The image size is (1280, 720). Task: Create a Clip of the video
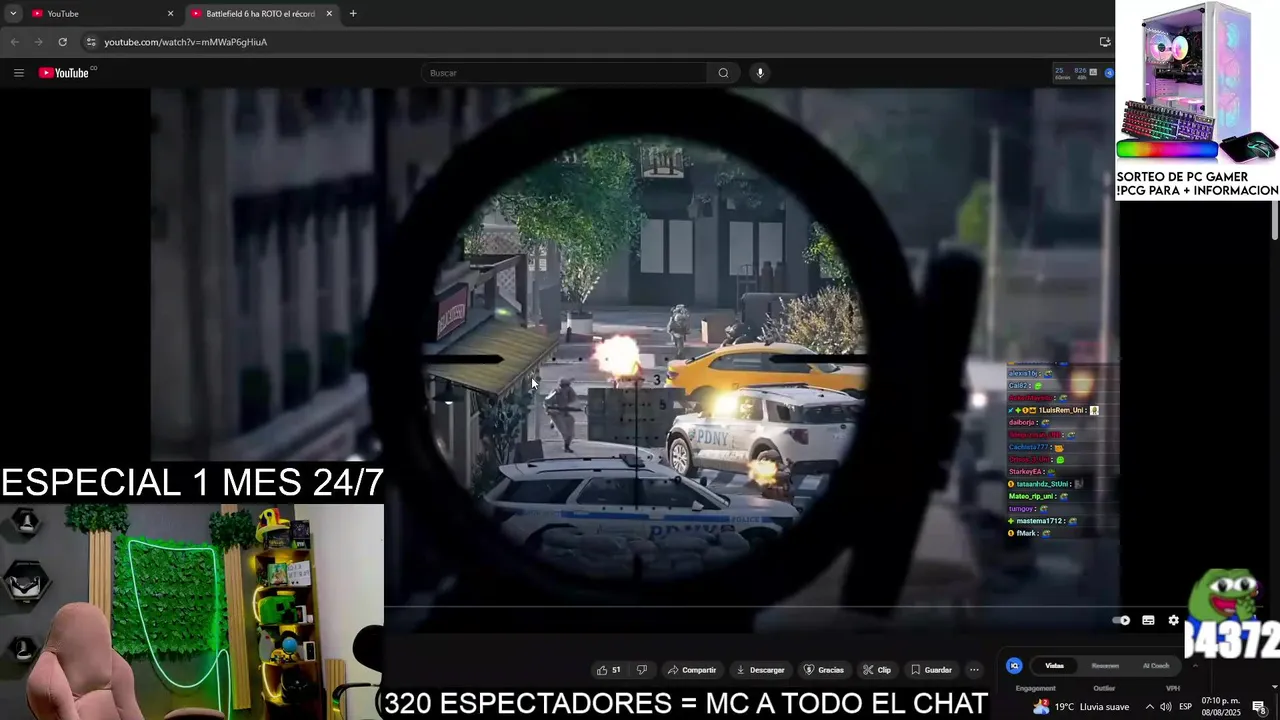pos(877,670)
